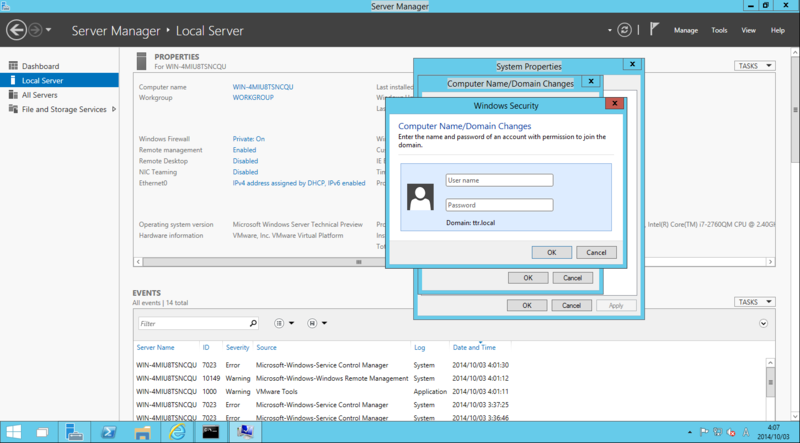Open the Manage menu

coord(686,30)
